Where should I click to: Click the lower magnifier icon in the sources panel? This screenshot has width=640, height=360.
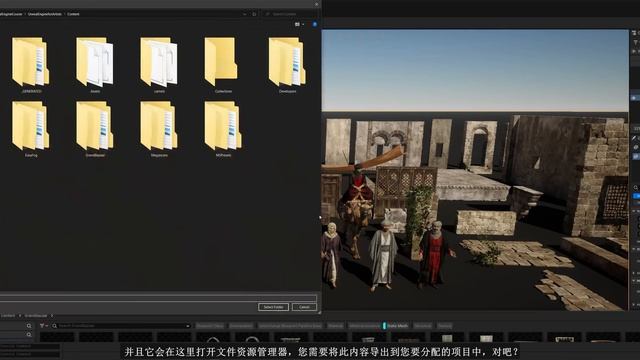pos(29,335)
